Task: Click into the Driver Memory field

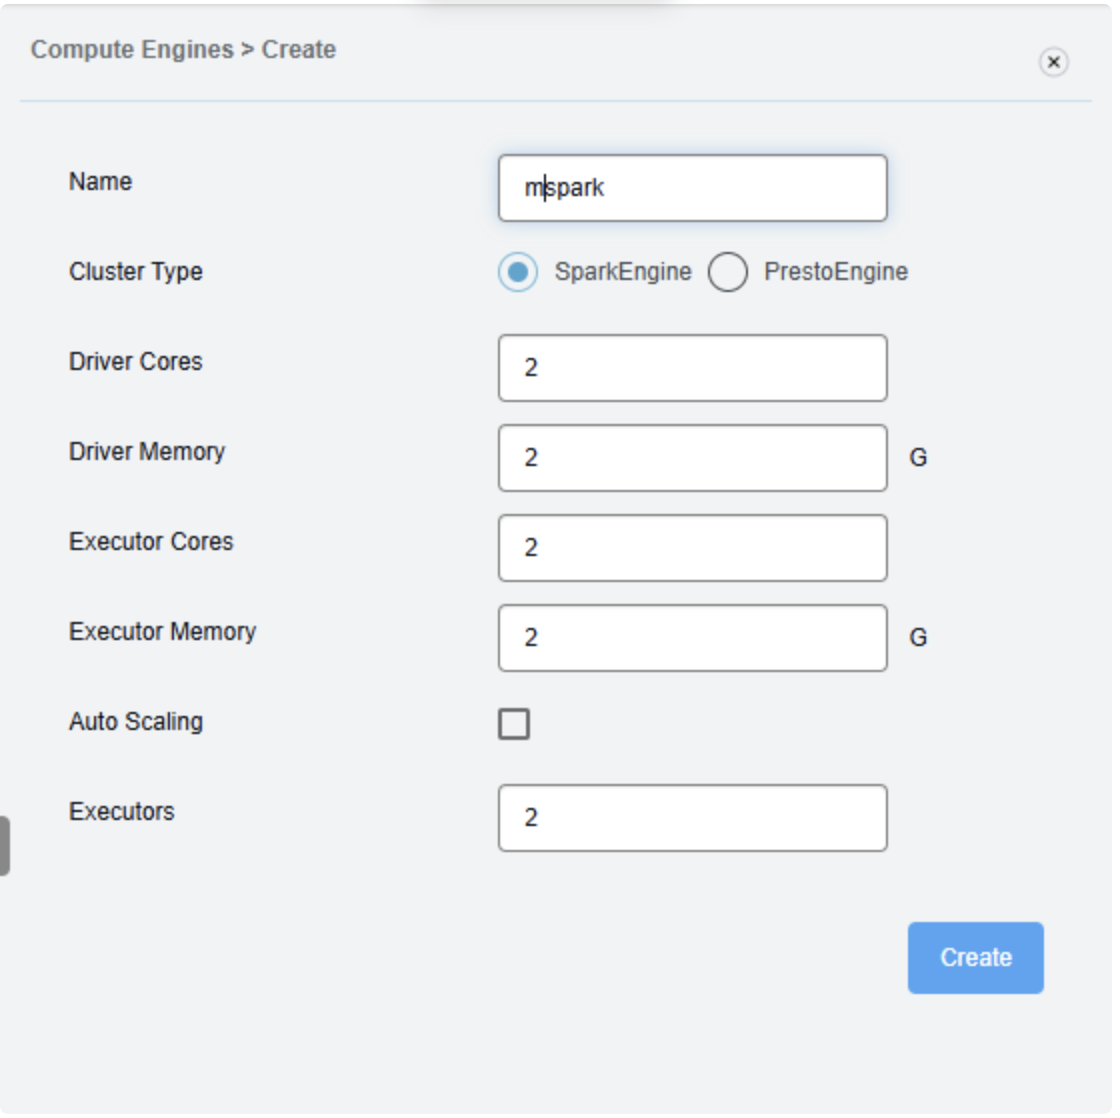Action: tap(692, 458)
